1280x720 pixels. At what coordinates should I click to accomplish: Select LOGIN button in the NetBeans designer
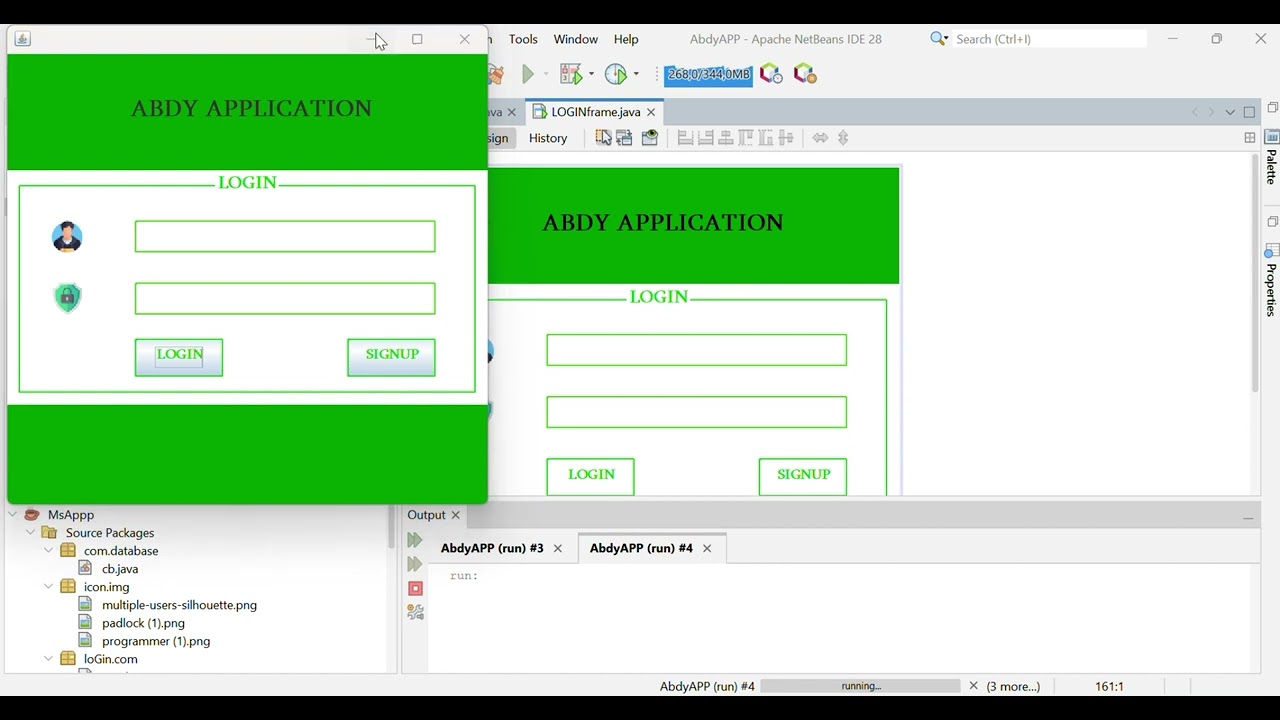[x=590, y=476]
